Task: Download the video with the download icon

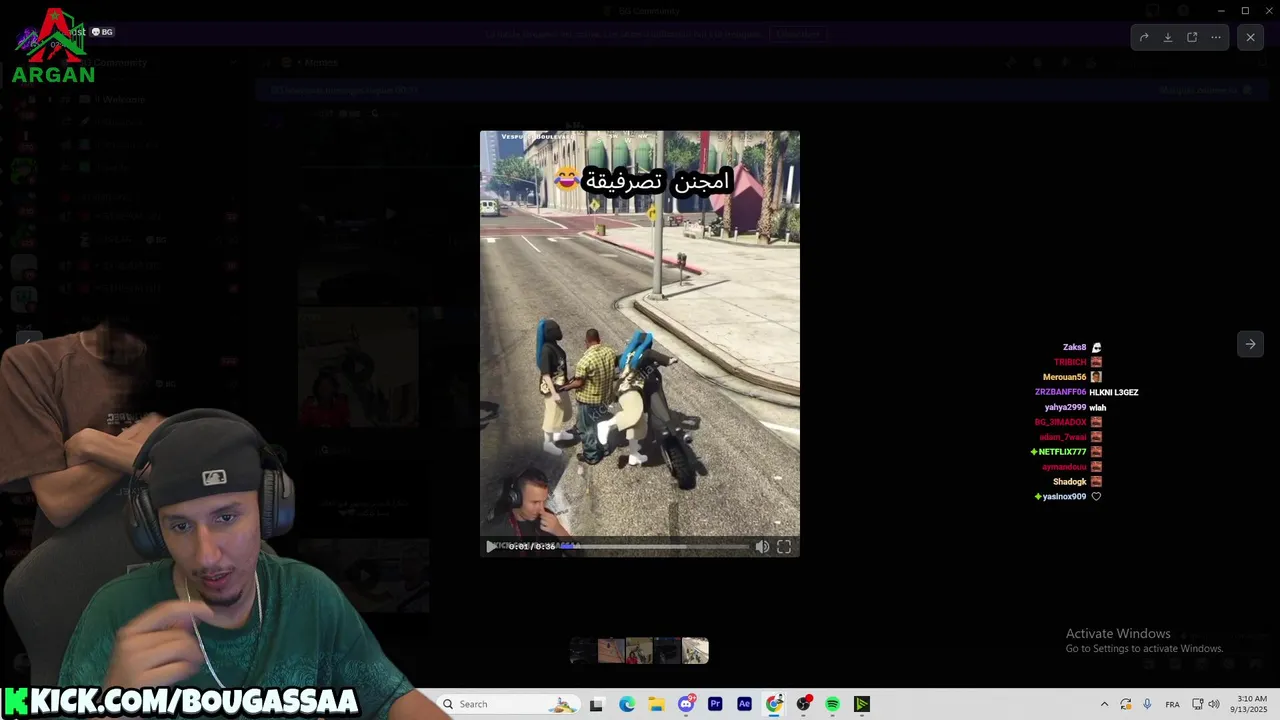Action: tap(1168, 37)
